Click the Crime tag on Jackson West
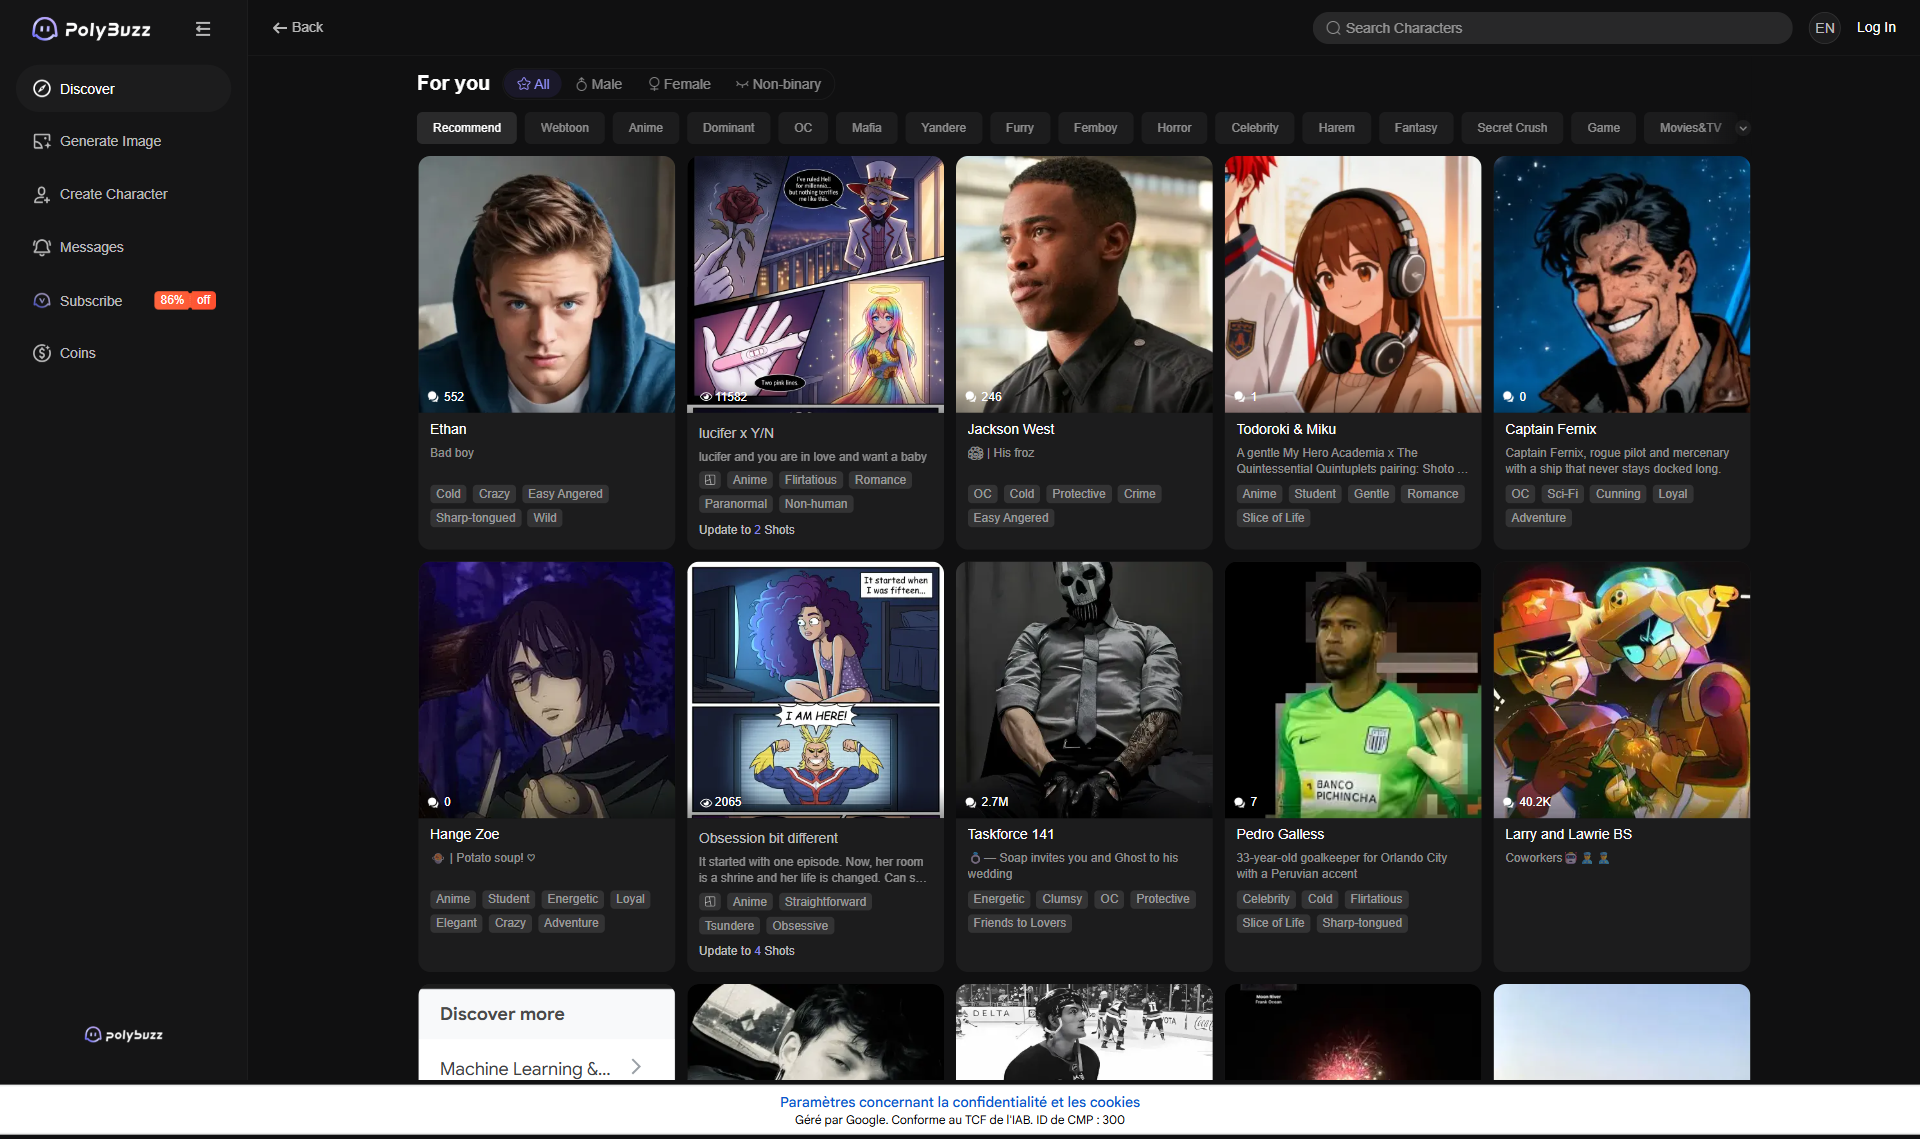Image resolution: width=1920 pixels, height=1139 pixels. [x=1139, y=494]
